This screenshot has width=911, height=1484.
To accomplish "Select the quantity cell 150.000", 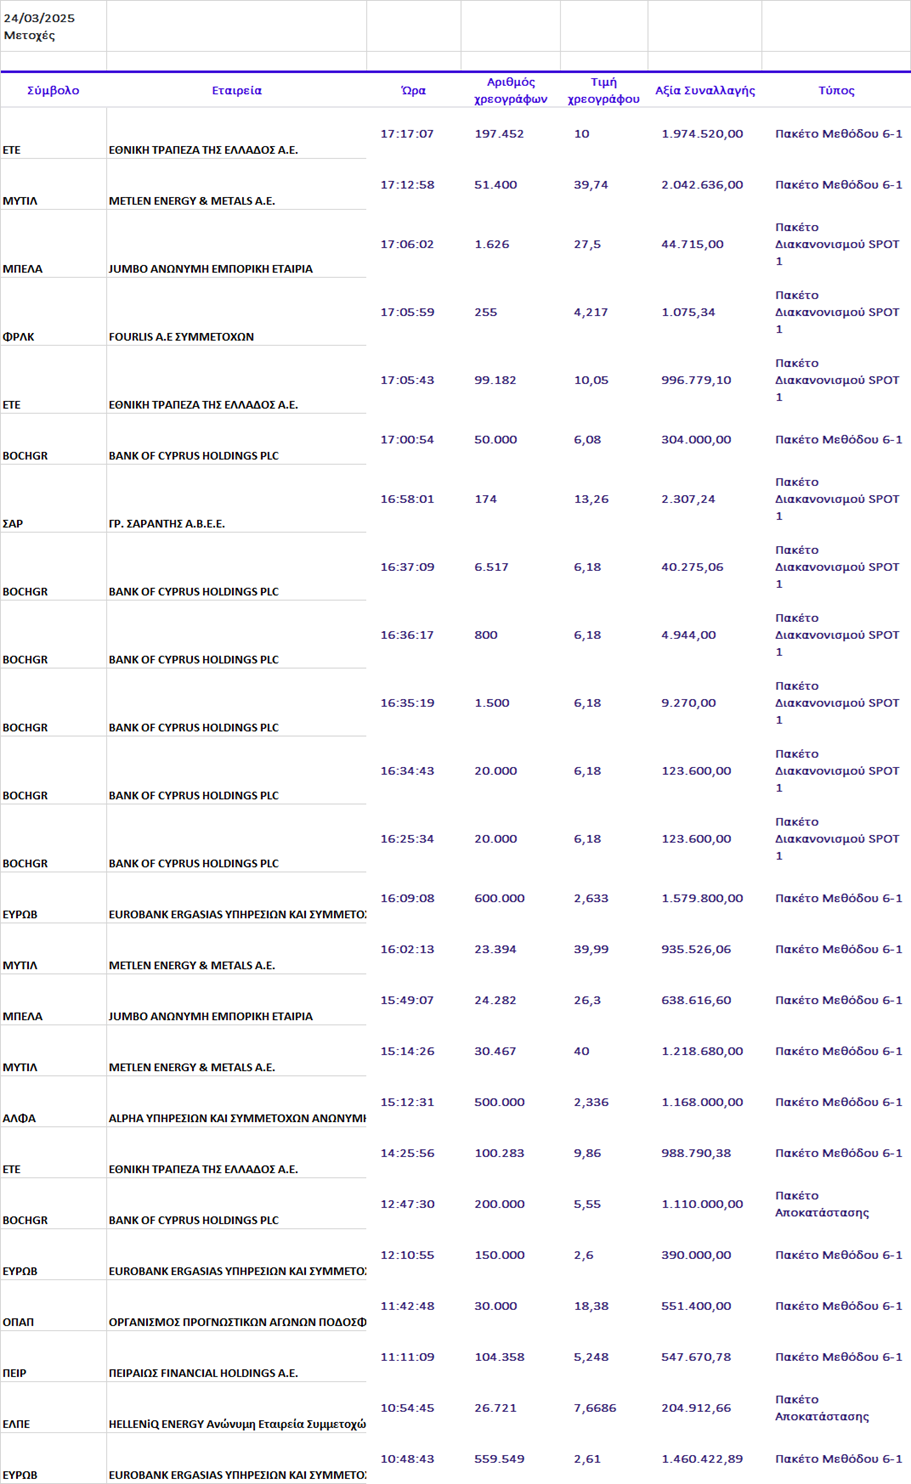I will (x=499, y=1255).
